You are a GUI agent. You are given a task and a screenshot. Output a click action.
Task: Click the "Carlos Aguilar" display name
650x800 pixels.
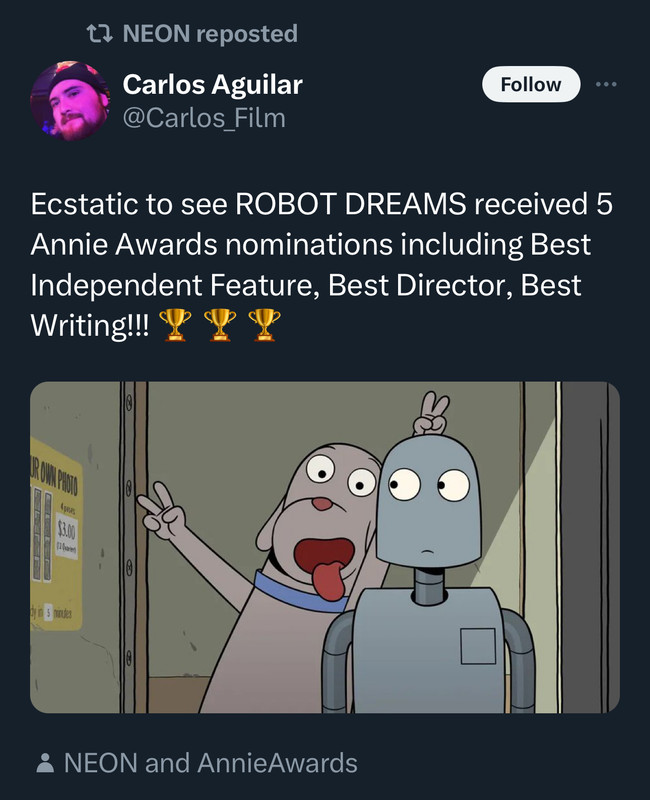(212, 84)
